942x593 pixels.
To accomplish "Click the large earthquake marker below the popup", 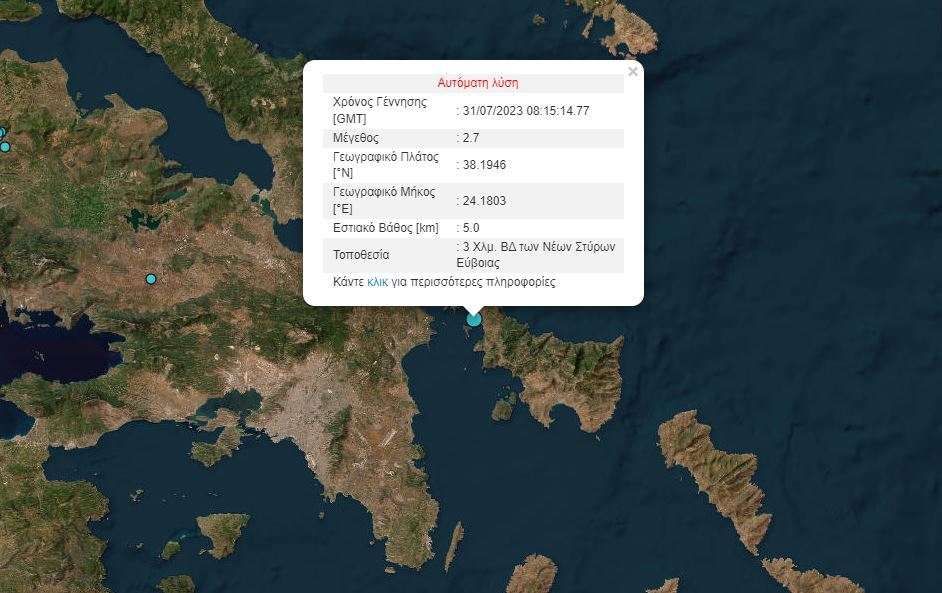I will (x=474, y=319).
